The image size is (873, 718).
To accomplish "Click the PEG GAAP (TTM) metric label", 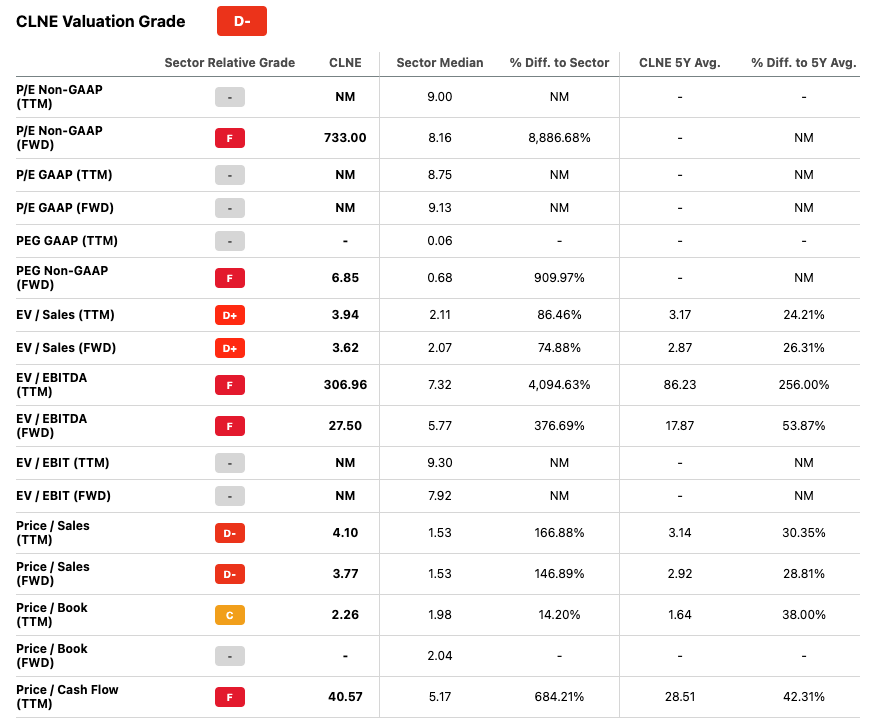I will pyautogui.click(x=66, y=241).
